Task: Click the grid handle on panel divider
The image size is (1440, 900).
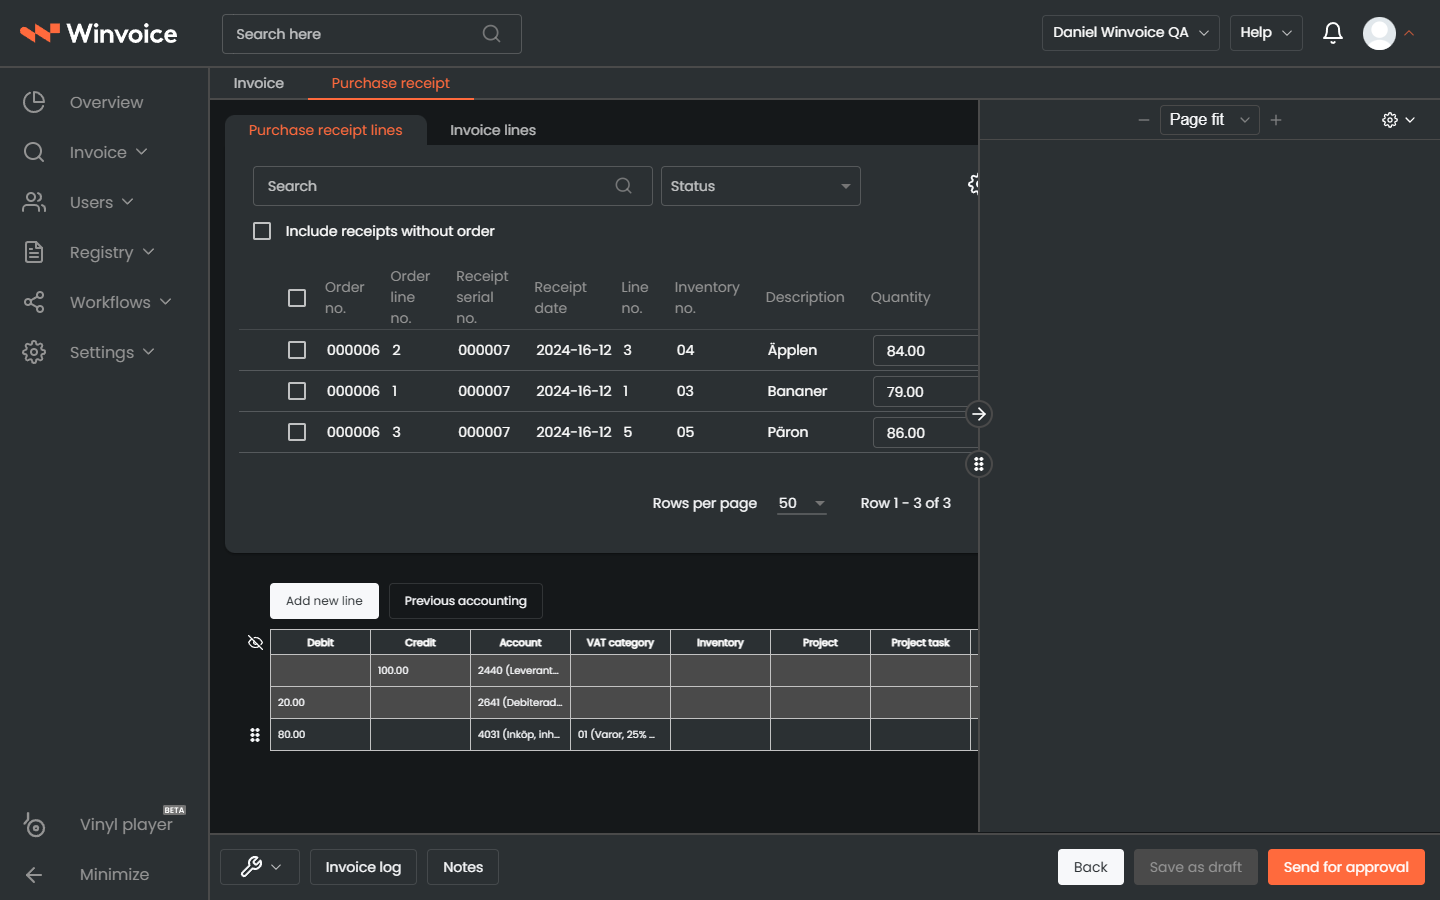Action: coord(979,464)
